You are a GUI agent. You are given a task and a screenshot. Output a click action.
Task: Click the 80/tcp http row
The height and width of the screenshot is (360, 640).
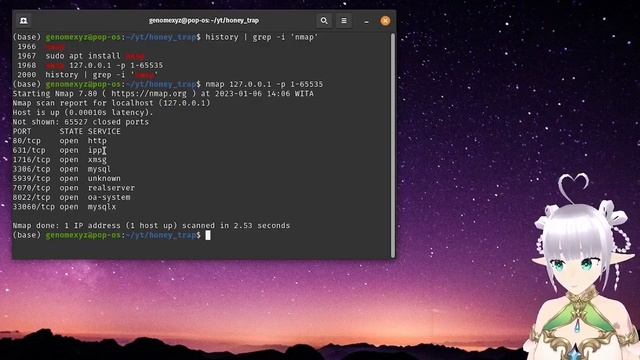(60, 140)
